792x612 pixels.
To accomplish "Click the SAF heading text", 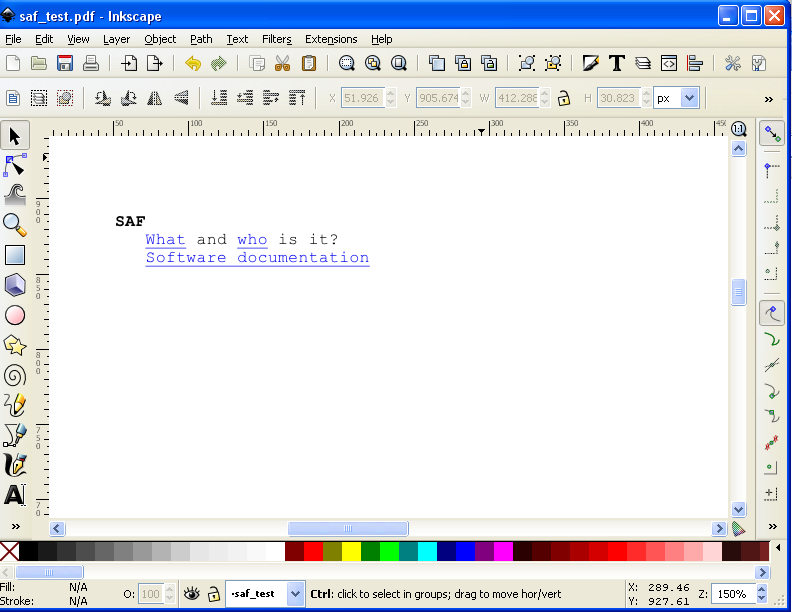I will [130, 221].
